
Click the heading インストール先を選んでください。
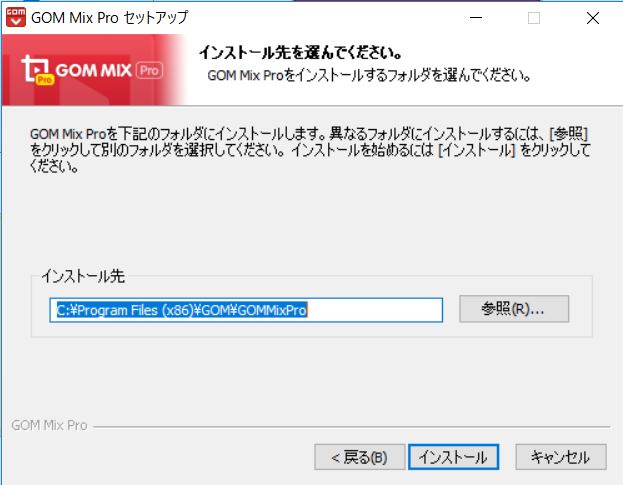point(301,52)
